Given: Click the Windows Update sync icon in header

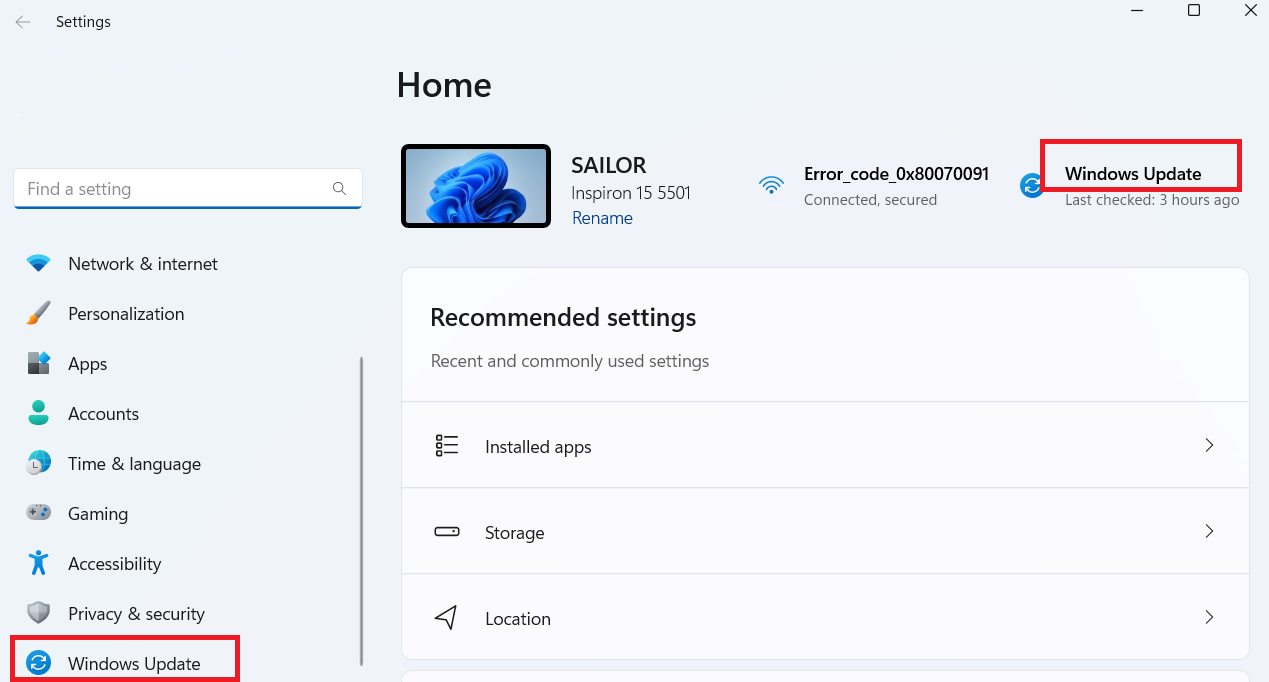Looking at the screenshot, I should click(1031, 185).
